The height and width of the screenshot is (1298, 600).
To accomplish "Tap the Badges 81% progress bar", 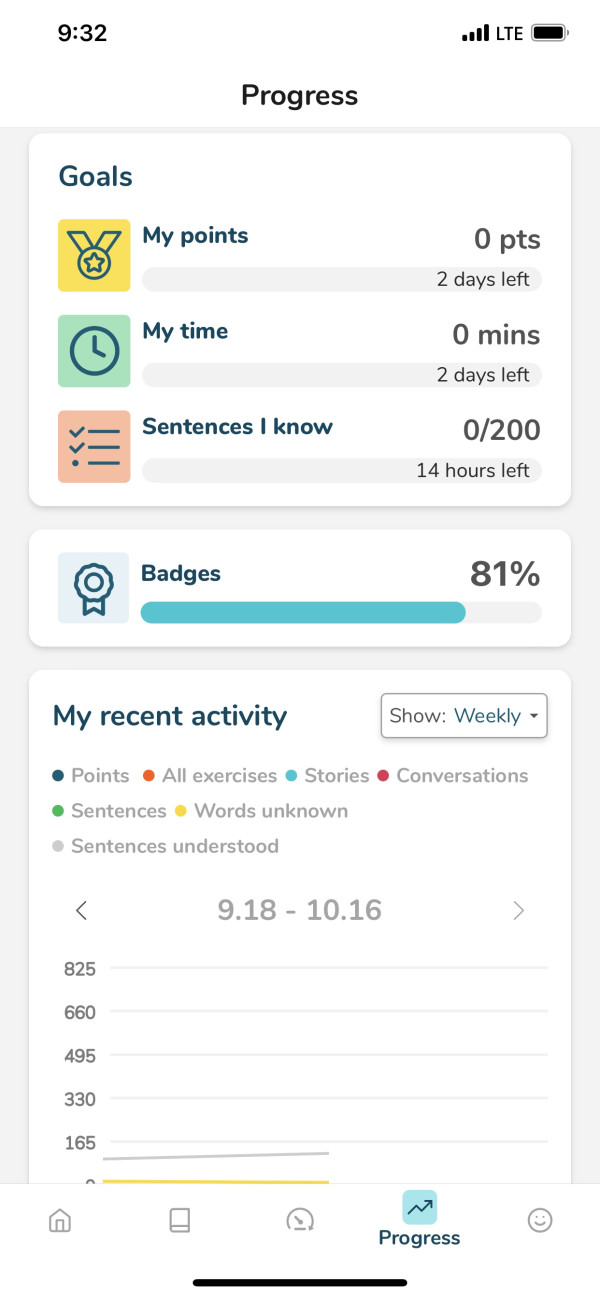I will tap(341, 612).
